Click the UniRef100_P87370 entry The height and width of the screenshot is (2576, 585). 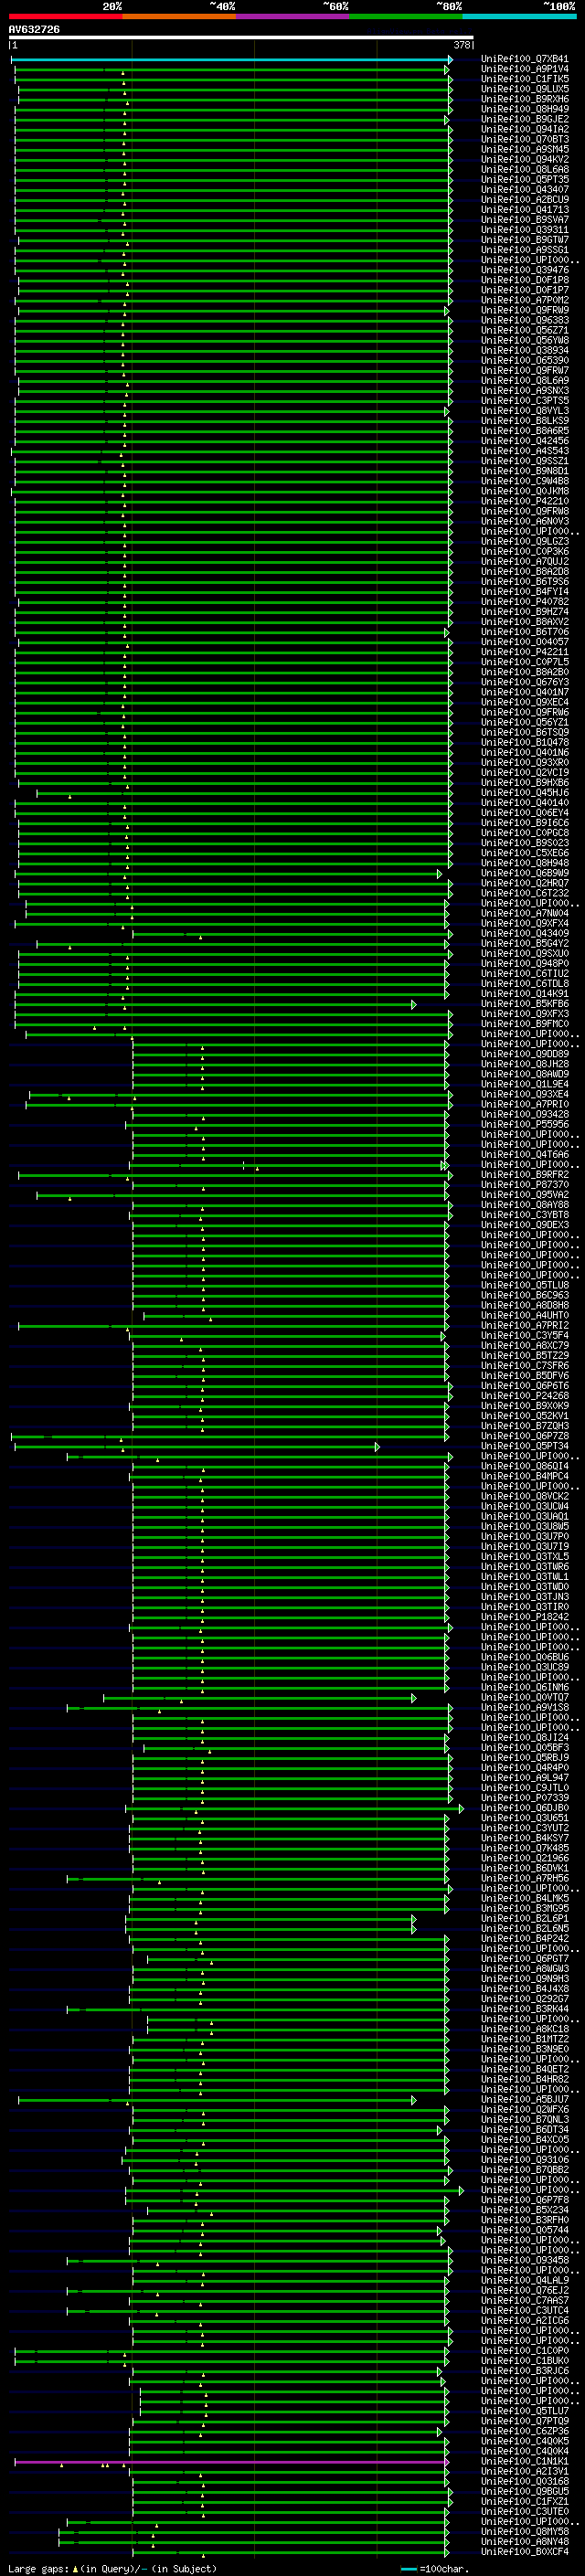pos(525,1185)
